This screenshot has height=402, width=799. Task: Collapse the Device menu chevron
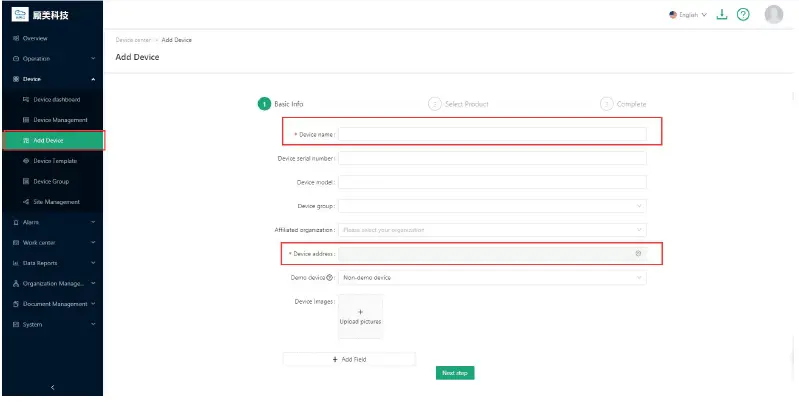coord(93,79)
